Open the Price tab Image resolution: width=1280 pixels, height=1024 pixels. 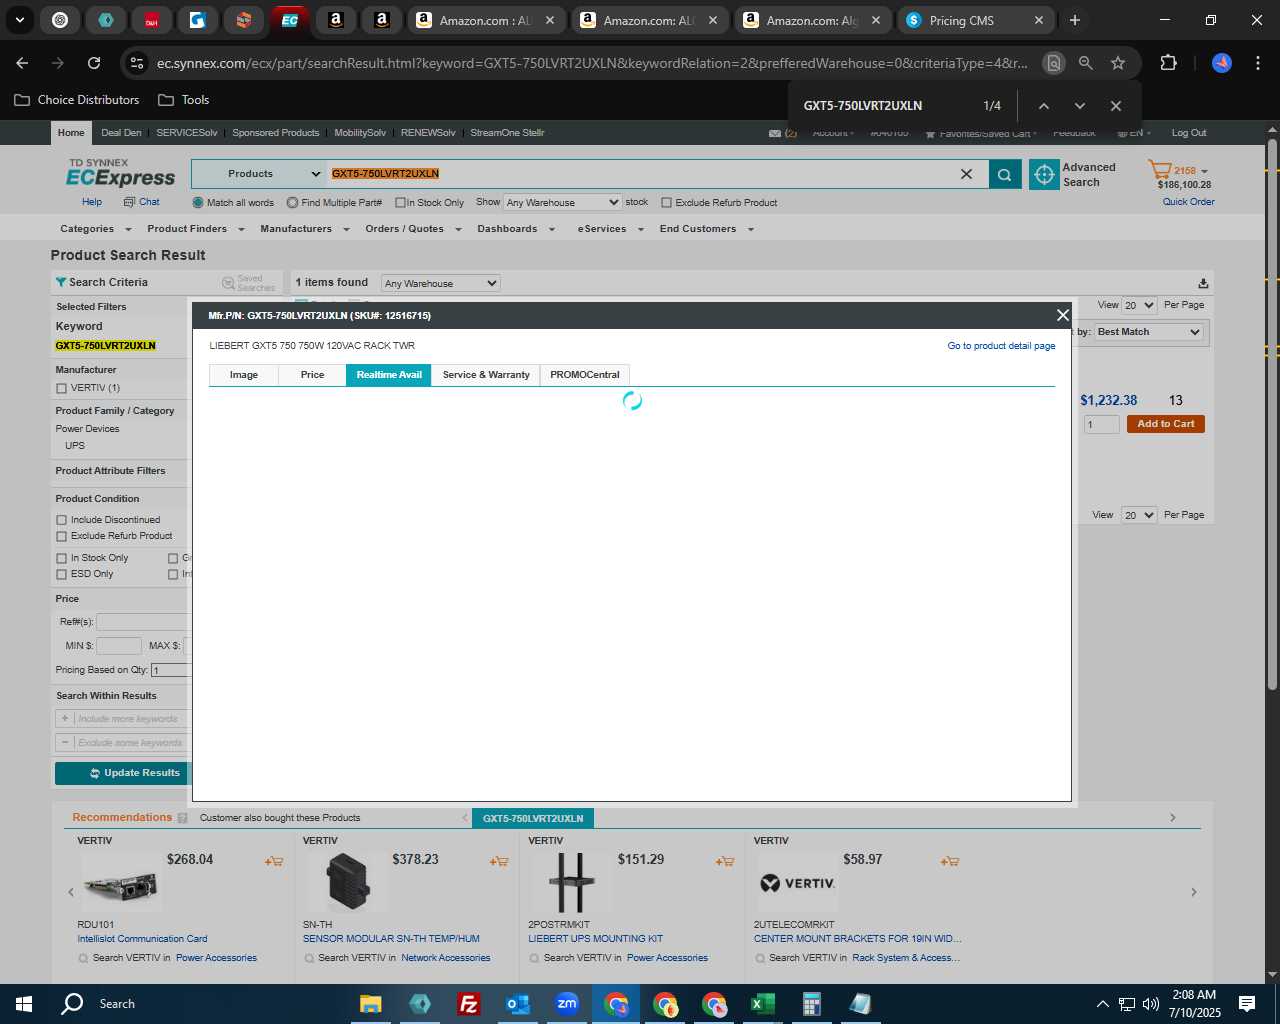click(312, 375)
